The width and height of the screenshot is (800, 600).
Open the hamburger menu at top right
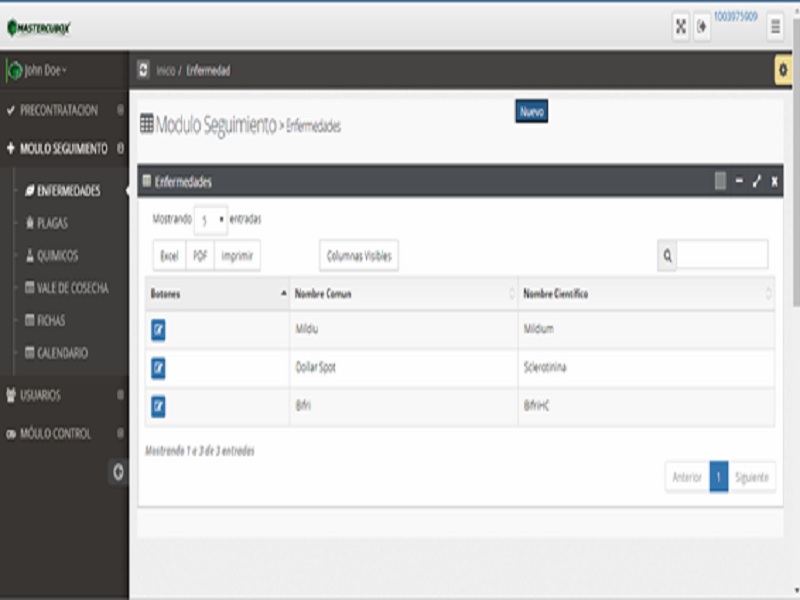(775, 27)
